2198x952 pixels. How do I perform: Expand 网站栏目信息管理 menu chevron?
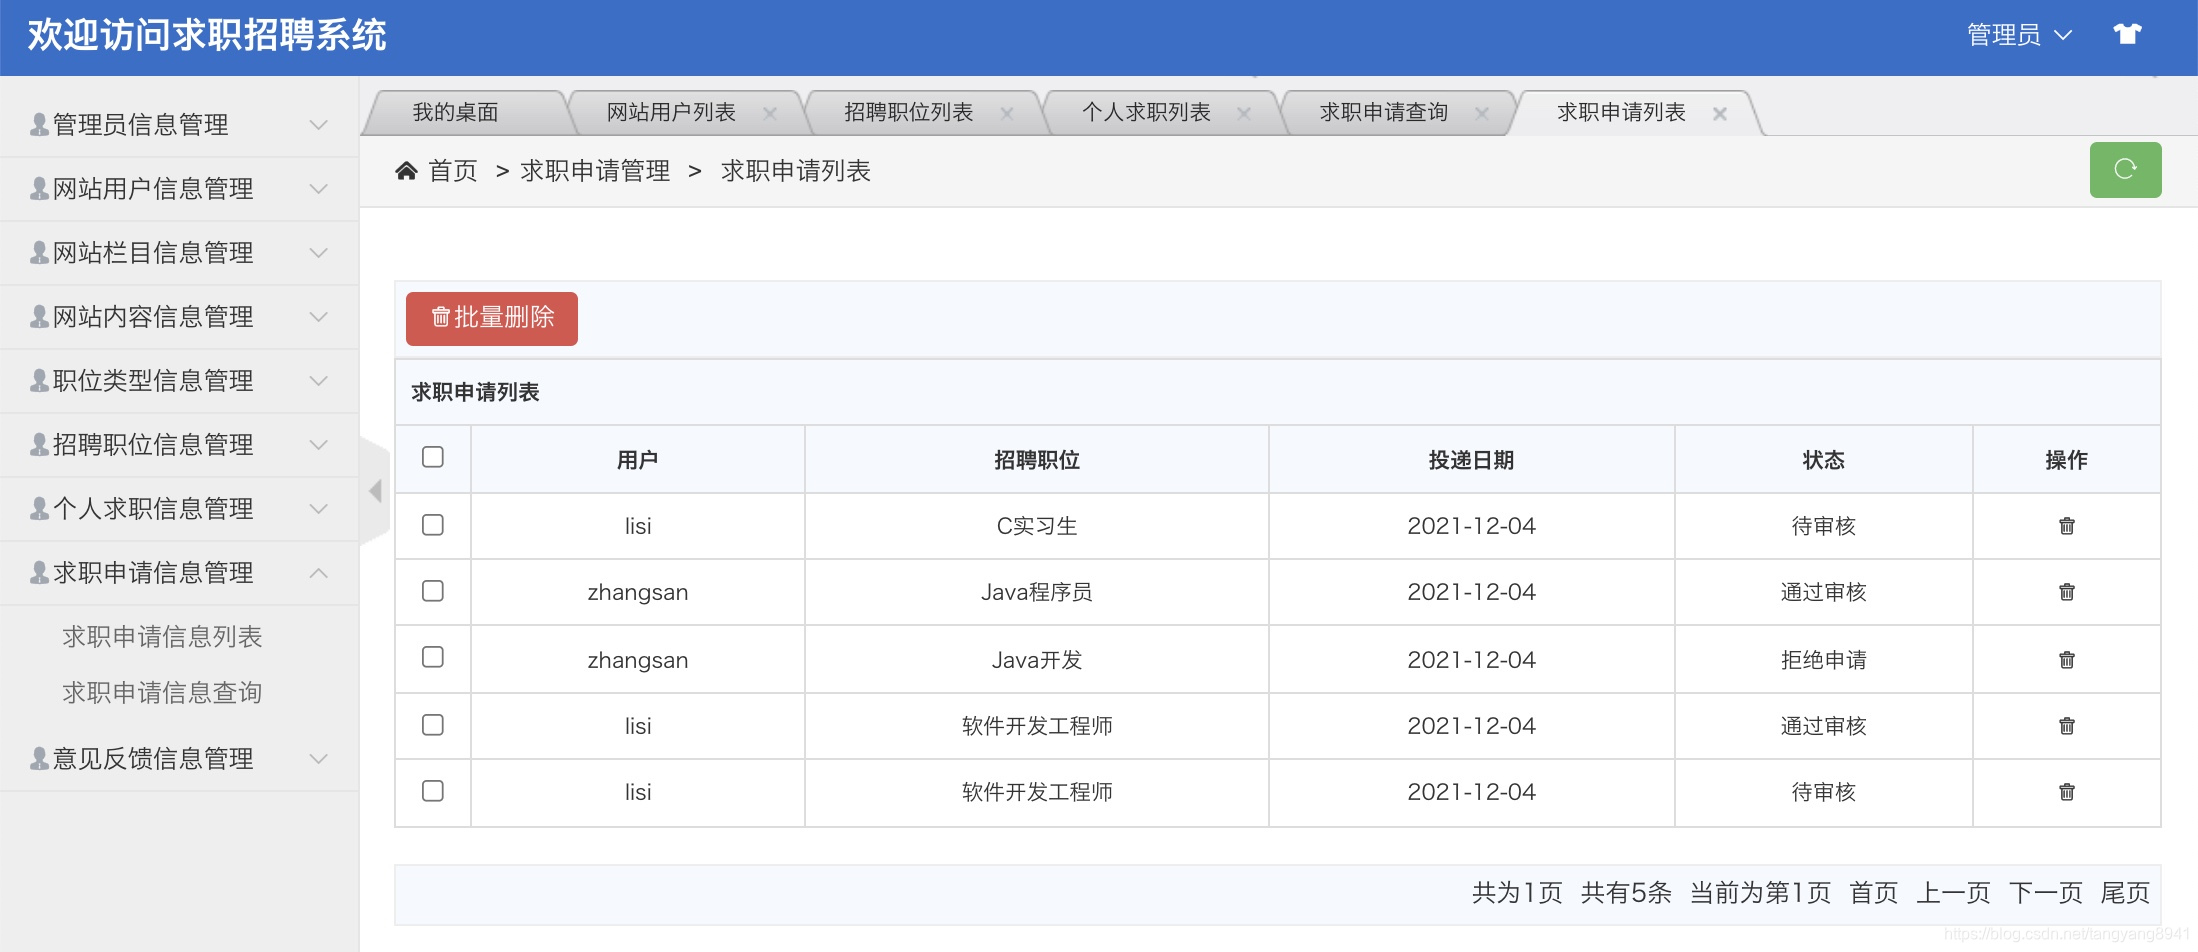click(319, 253)
